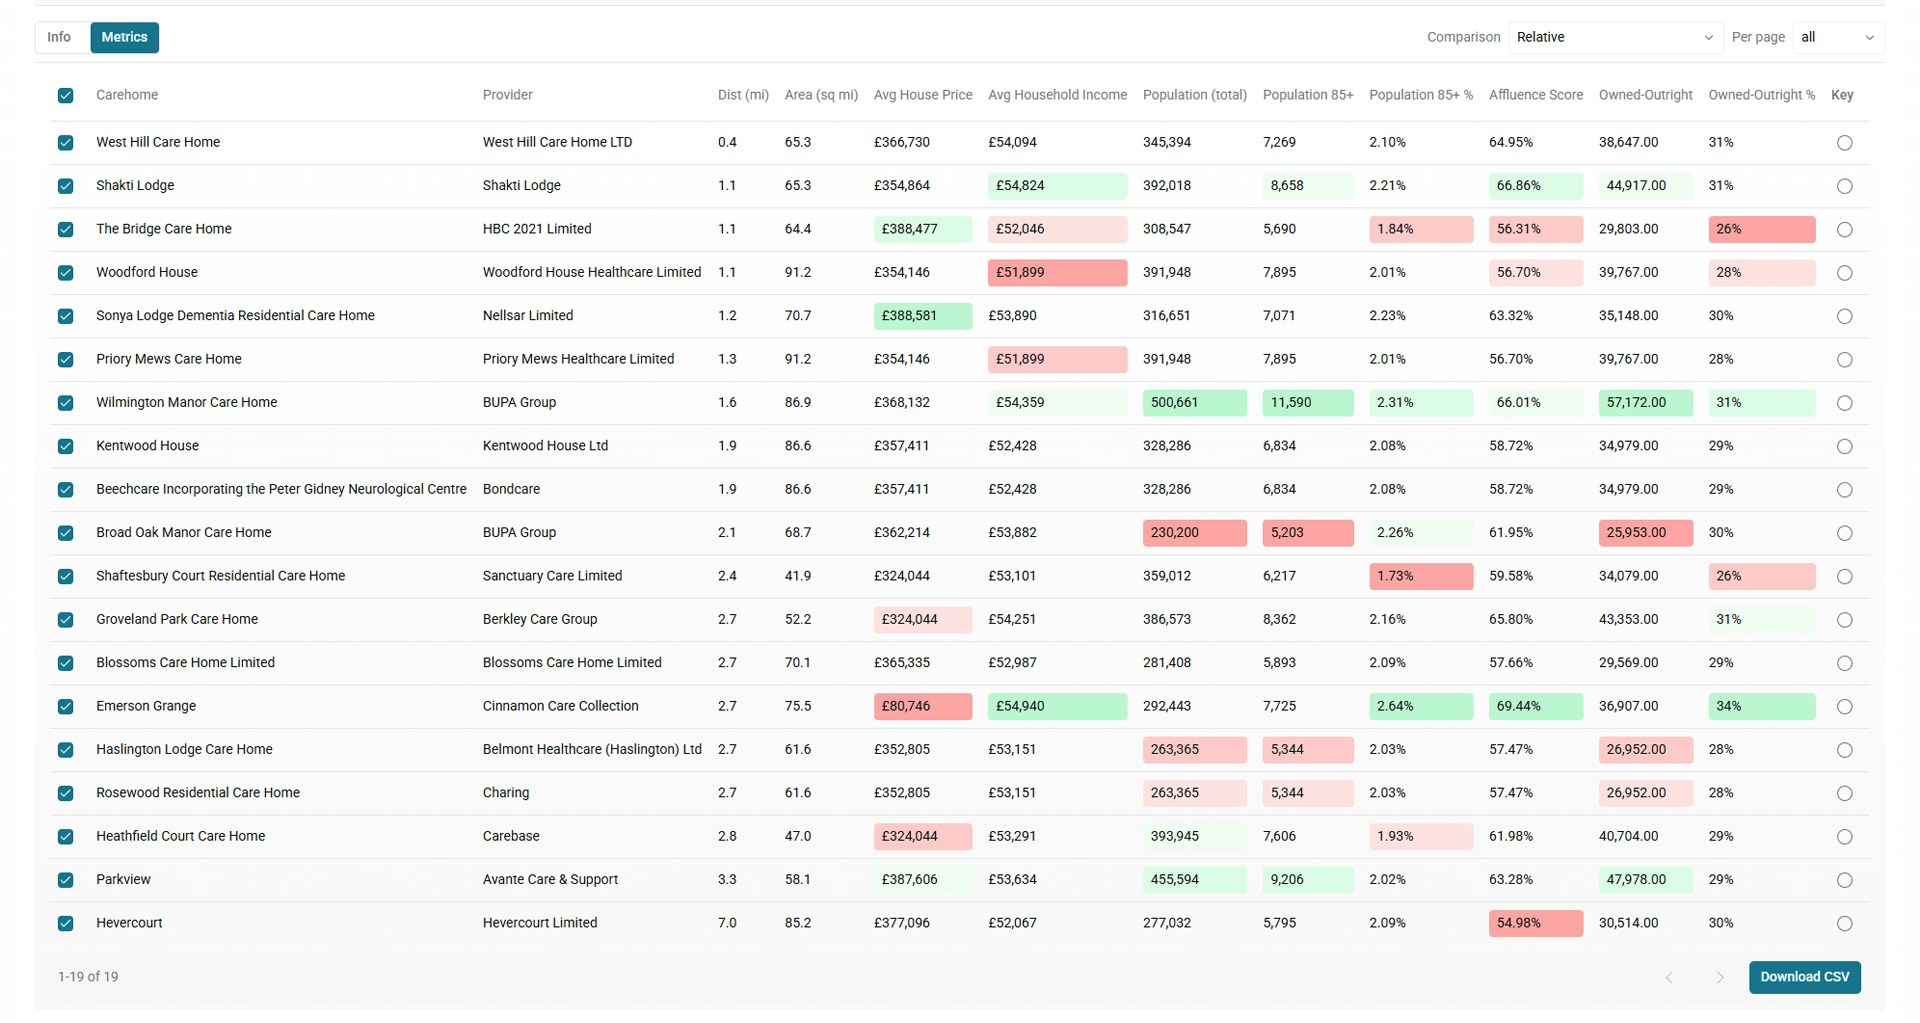Switch to the Info tab
This screenshot has height=1023, width=1920.
click(x=59, y=37)
